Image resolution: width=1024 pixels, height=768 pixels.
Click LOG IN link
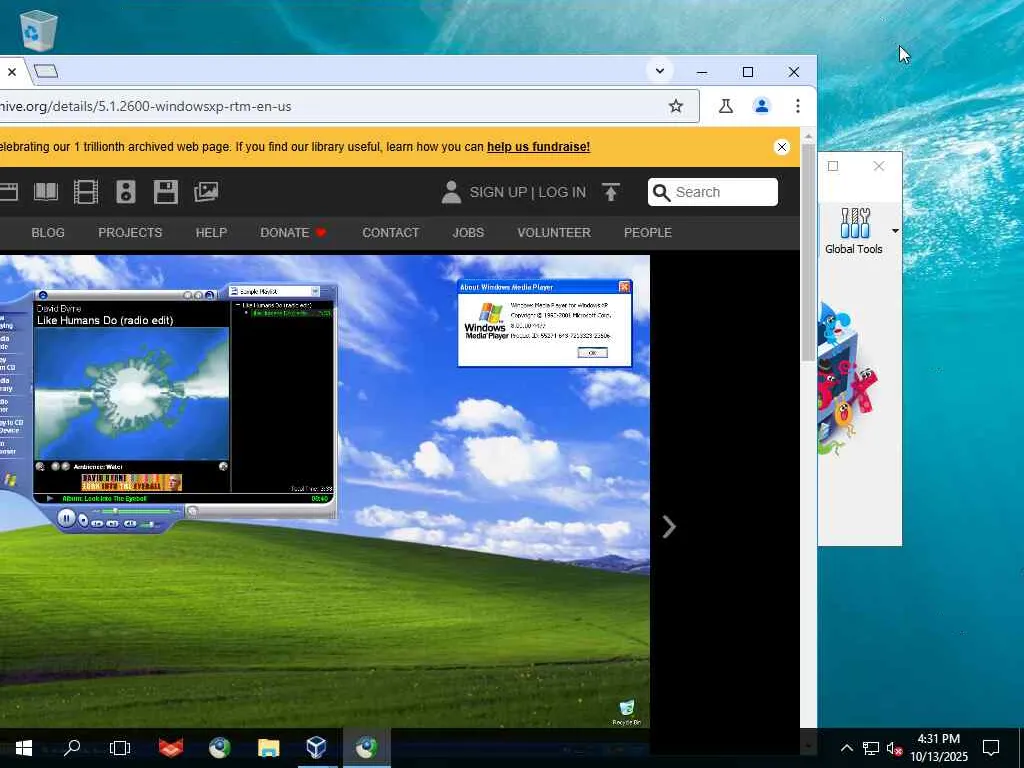pyautogui.click(x=562, y=192)
